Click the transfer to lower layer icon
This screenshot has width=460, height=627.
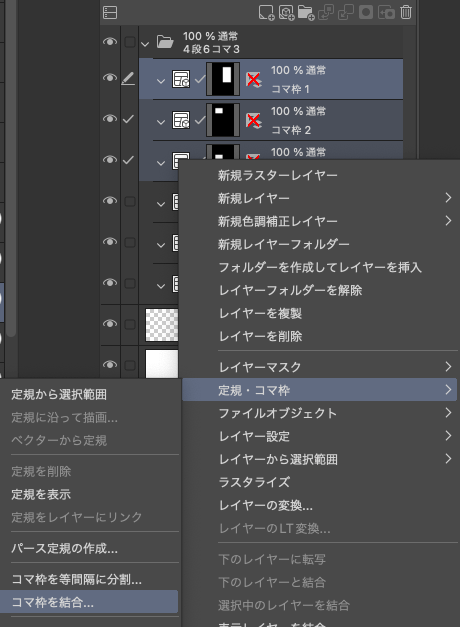326,12
